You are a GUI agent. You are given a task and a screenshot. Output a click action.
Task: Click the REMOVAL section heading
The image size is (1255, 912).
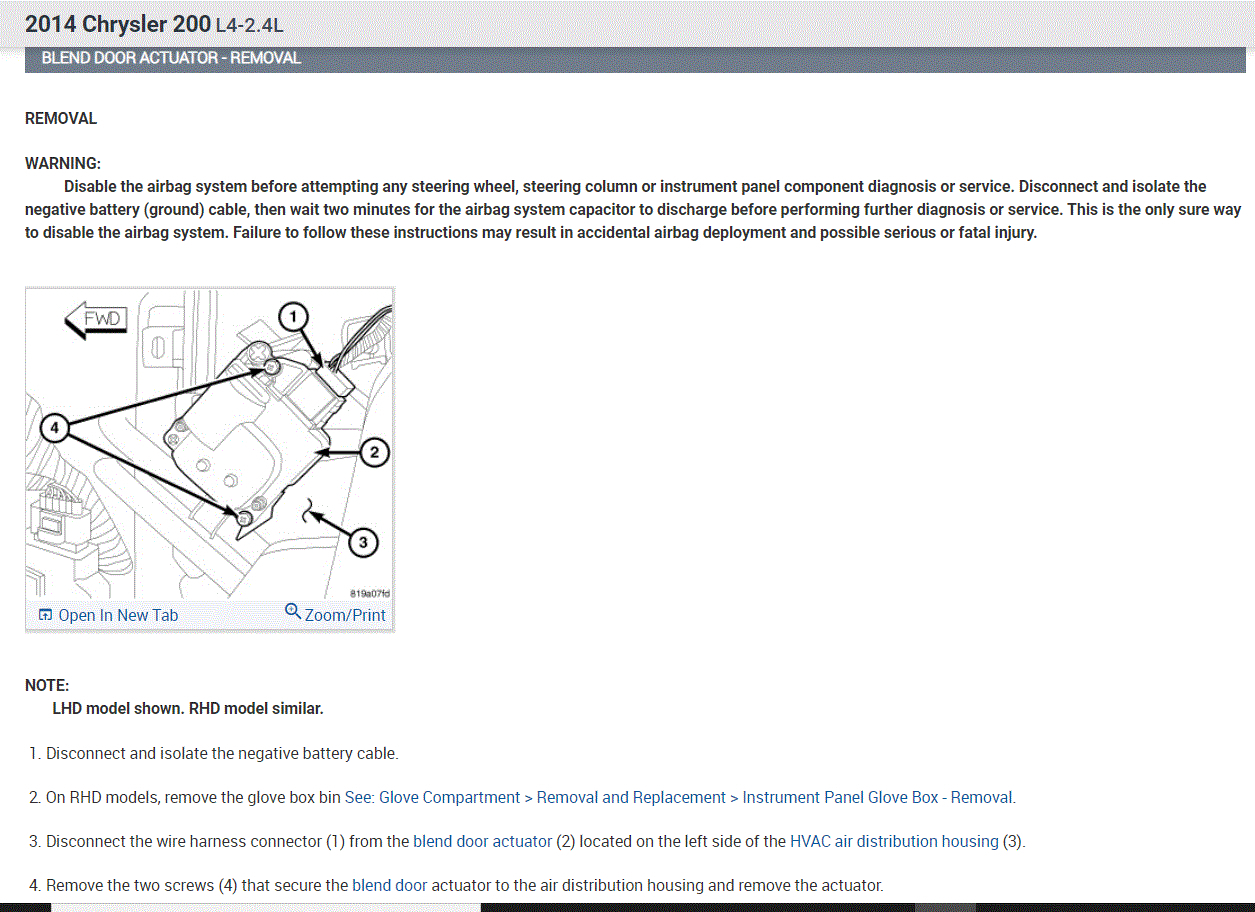tap(61, 119)
